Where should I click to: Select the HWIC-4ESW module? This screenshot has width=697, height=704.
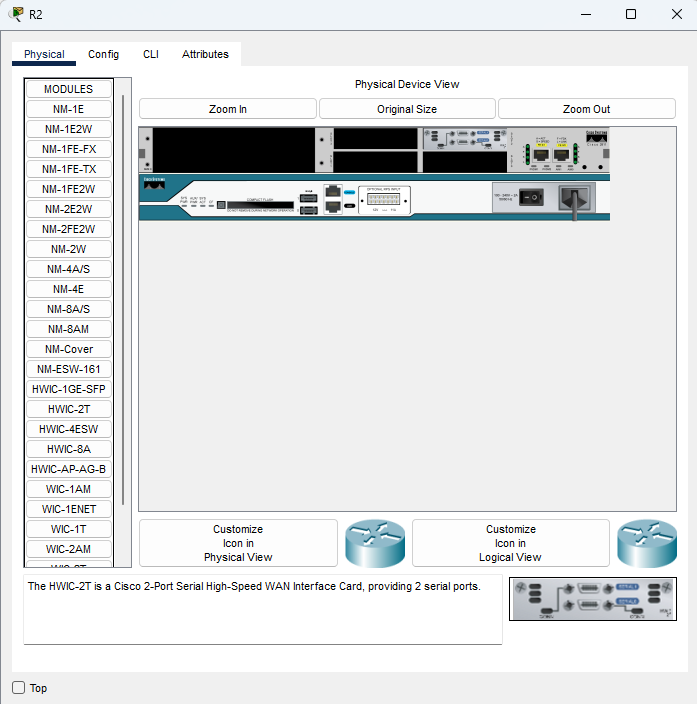pyautogui.click(x=69, y=429)
